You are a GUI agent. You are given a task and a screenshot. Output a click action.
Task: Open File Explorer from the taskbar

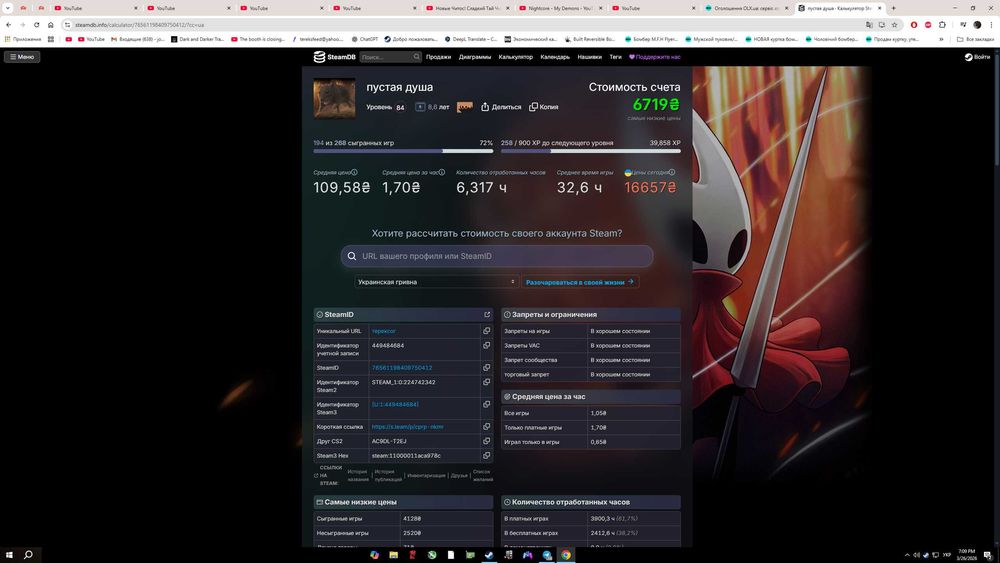[x=393, y=555]
